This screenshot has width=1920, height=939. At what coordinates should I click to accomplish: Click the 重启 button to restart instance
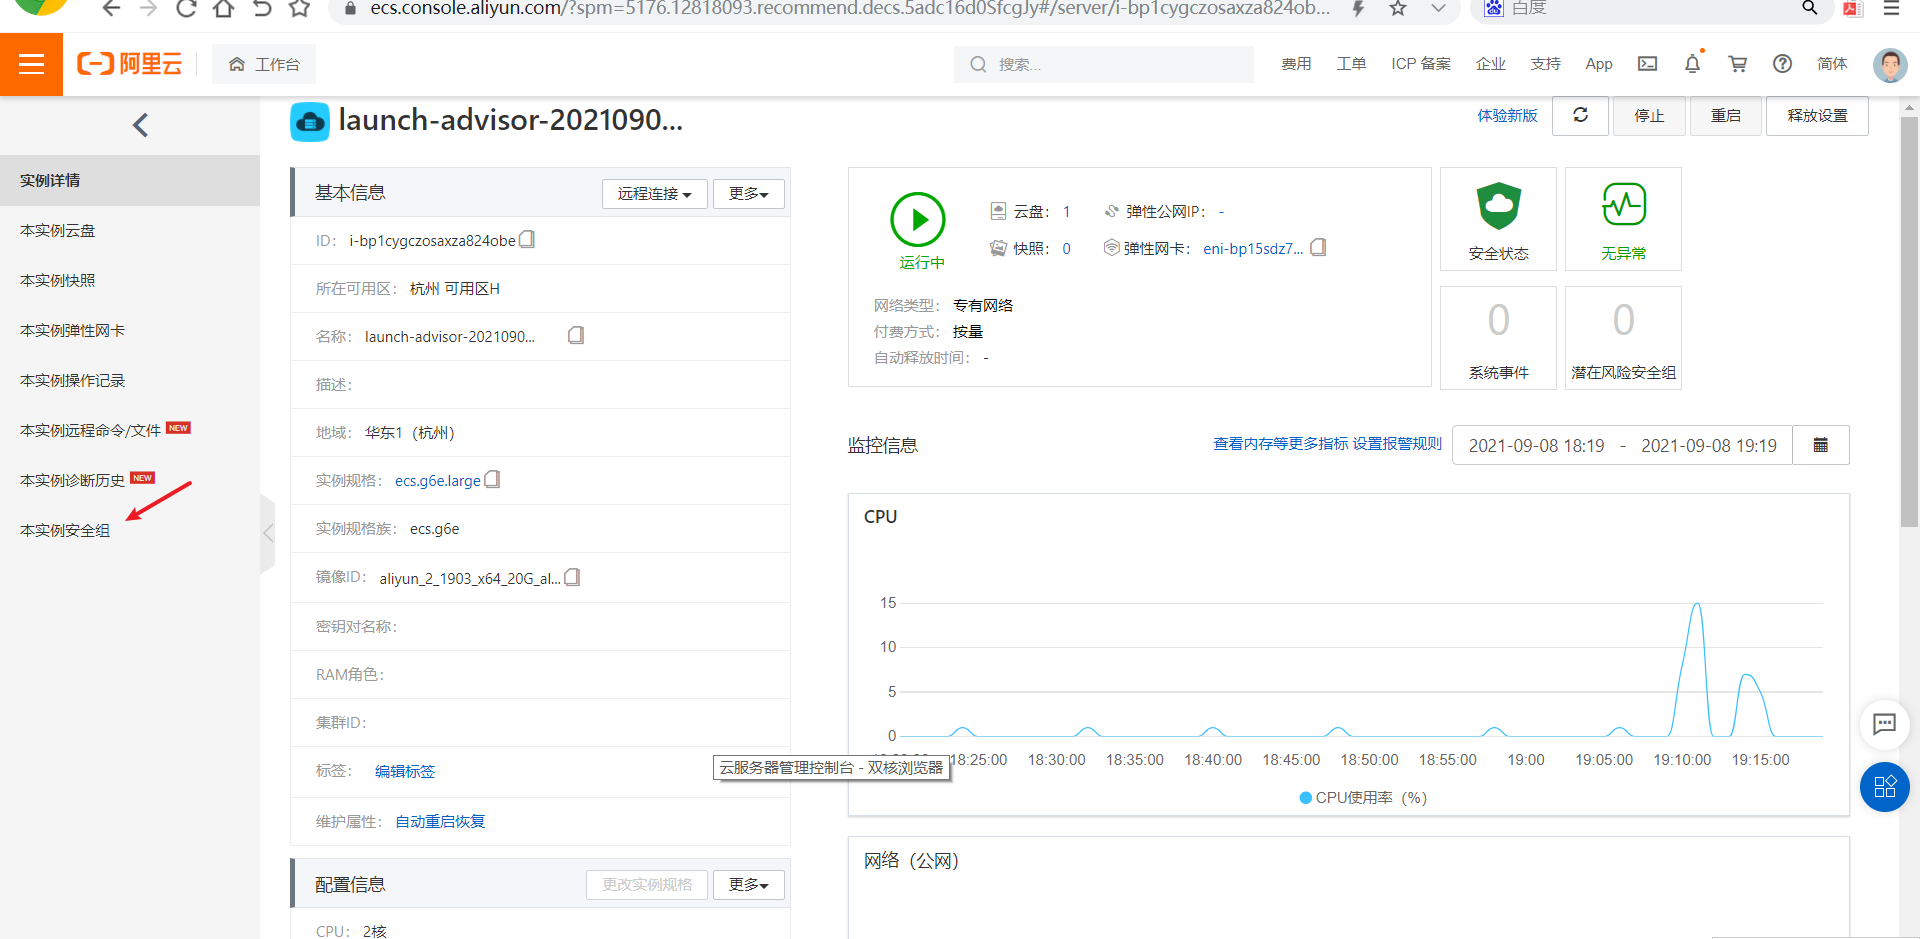tap(1725, 116)
